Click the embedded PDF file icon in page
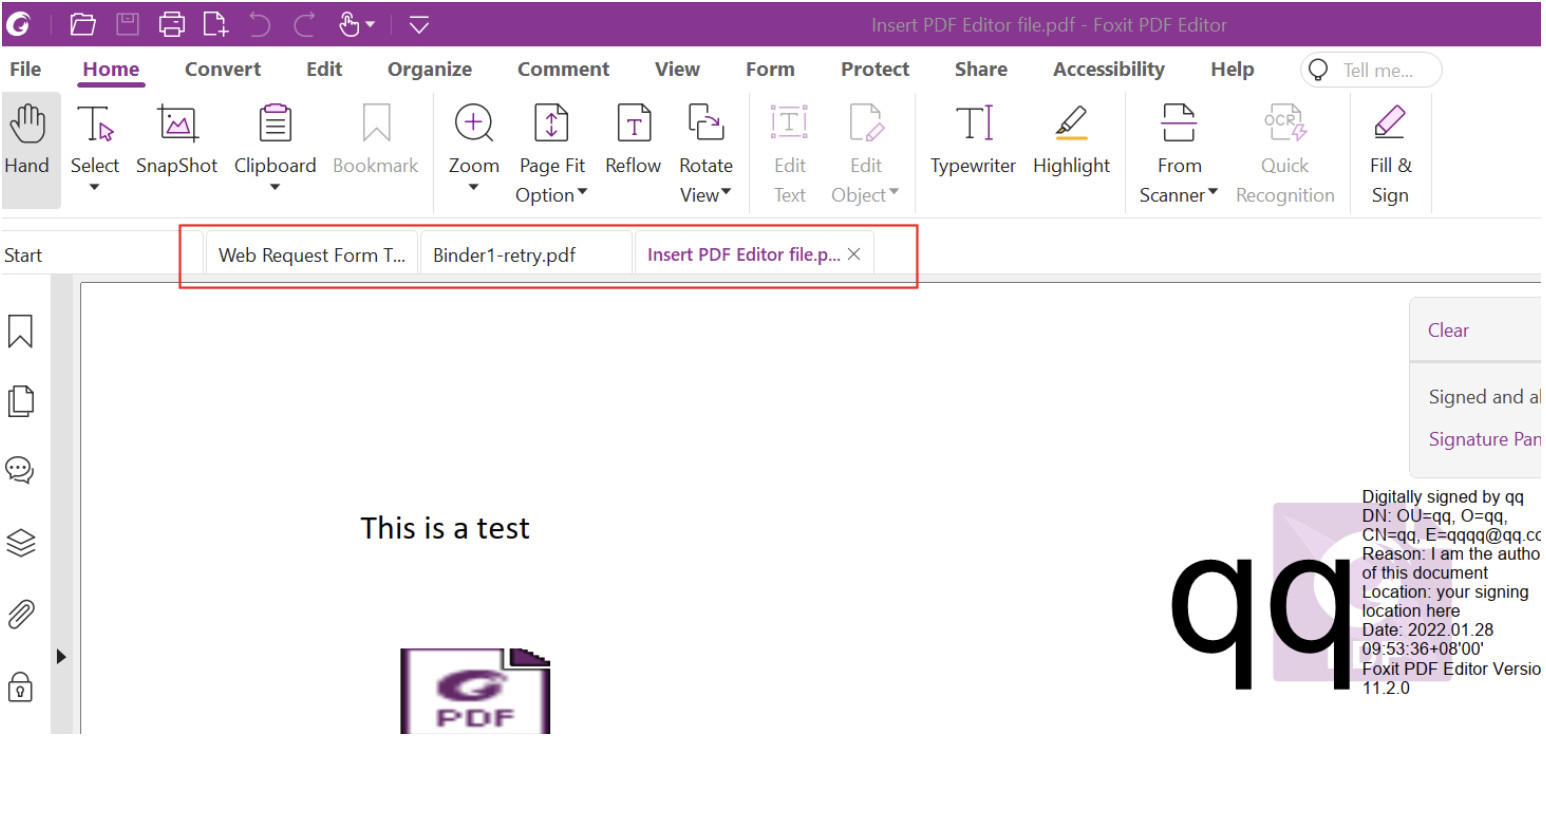Image resolution: width=1546 pixels, height=814 pixels. 475,690
